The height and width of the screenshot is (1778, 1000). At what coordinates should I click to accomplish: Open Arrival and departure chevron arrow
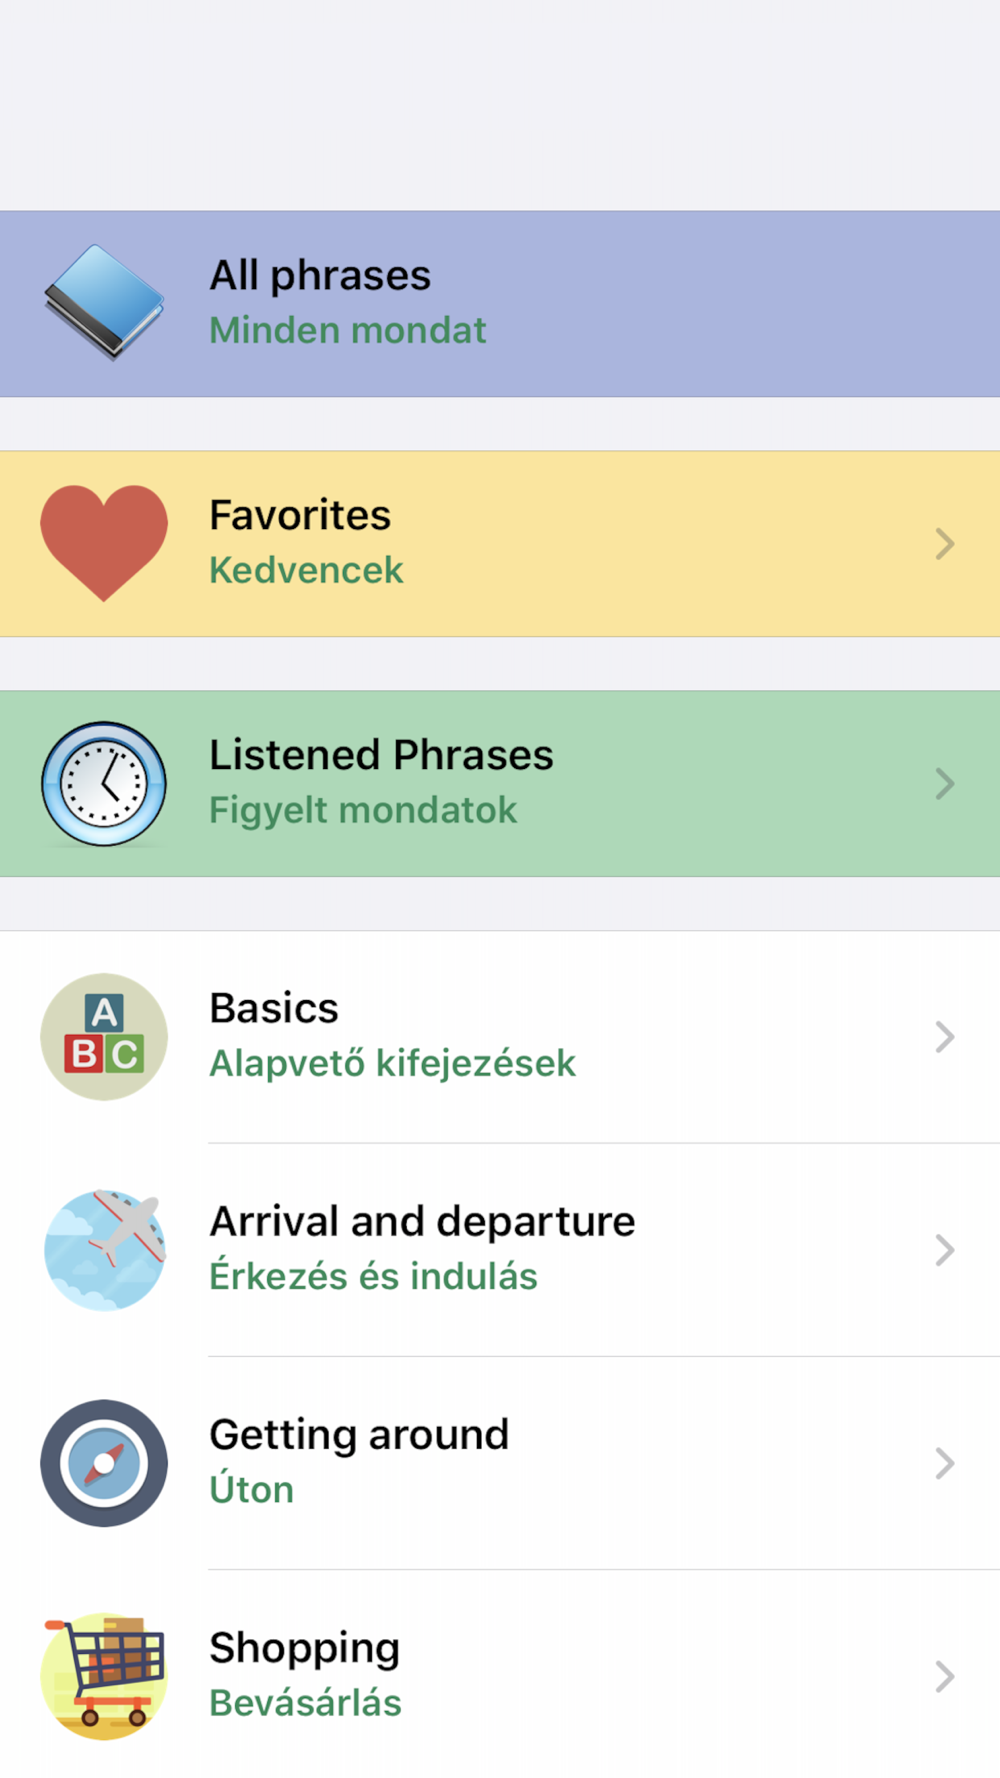tap(945, 1250)
